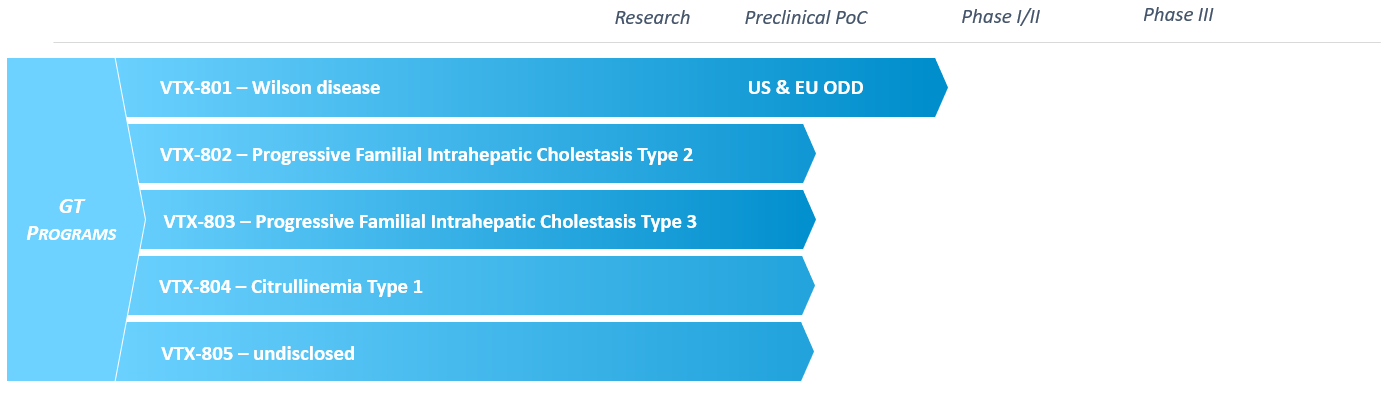
Task: Click the word undisclosed in VTX-805
Action: [x=303, y=353]
